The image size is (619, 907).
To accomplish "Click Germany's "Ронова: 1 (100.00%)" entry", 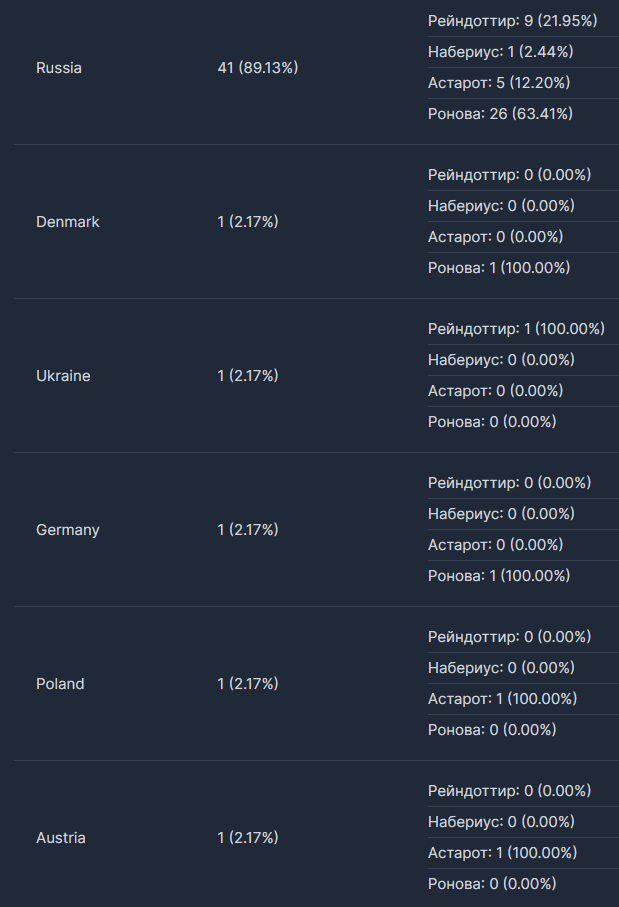I will pos(499,576).
